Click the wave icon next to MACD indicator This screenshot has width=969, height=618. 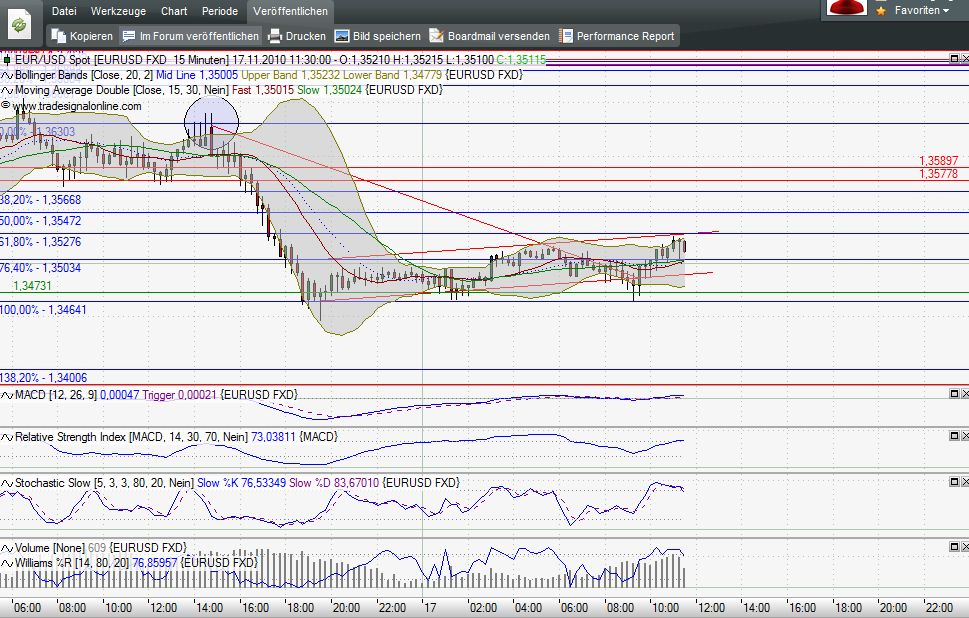pos(6,395)
